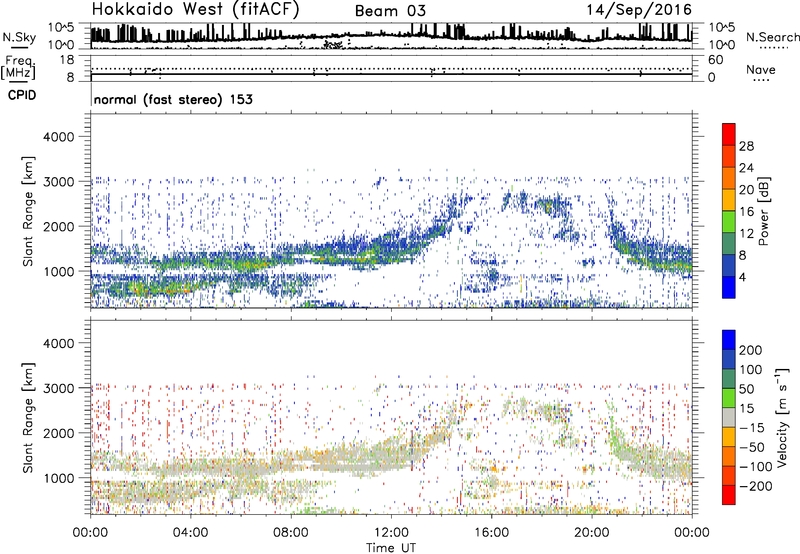Click the "50" Velocity colorbar tick label

coord(747,389)
